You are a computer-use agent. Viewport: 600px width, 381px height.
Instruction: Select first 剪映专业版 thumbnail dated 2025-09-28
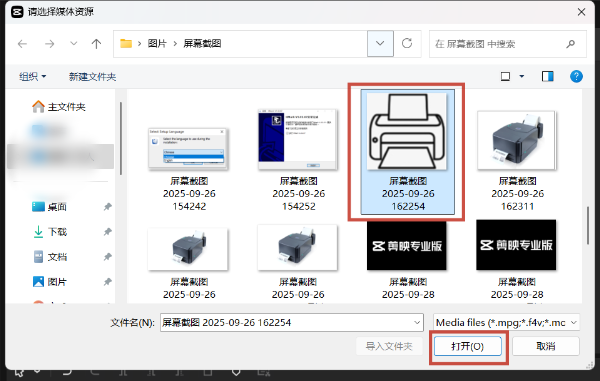(x=407, y=246)
